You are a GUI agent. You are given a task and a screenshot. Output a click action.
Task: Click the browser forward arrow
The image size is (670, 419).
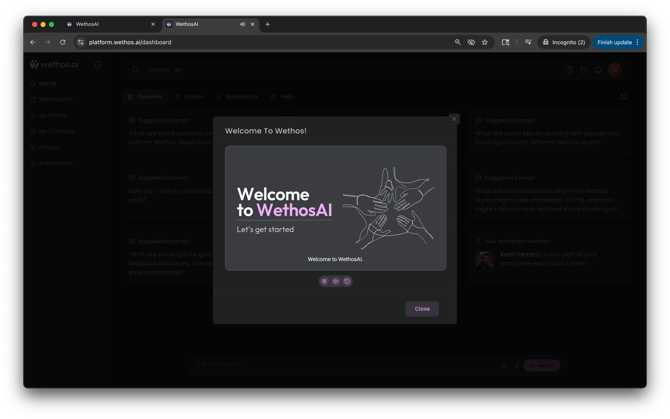coord(47,42)
